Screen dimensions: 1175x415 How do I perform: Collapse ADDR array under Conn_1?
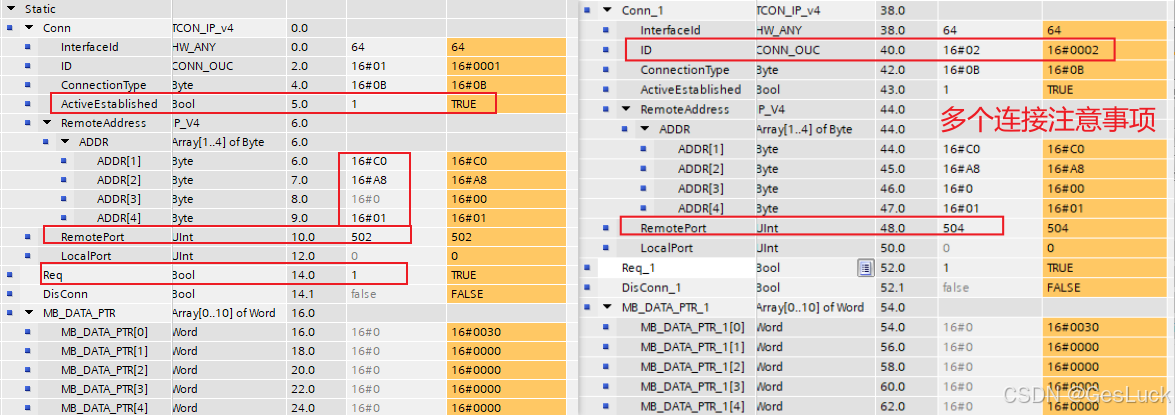coord(644,129)
